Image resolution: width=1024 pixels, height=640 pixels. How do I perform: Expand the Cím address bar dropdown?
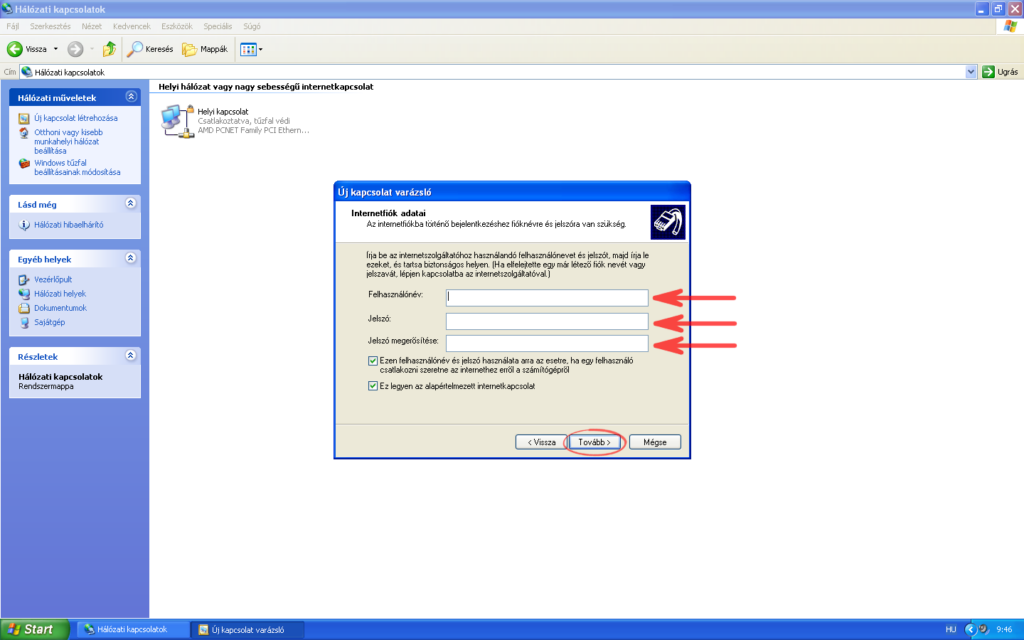969,71
